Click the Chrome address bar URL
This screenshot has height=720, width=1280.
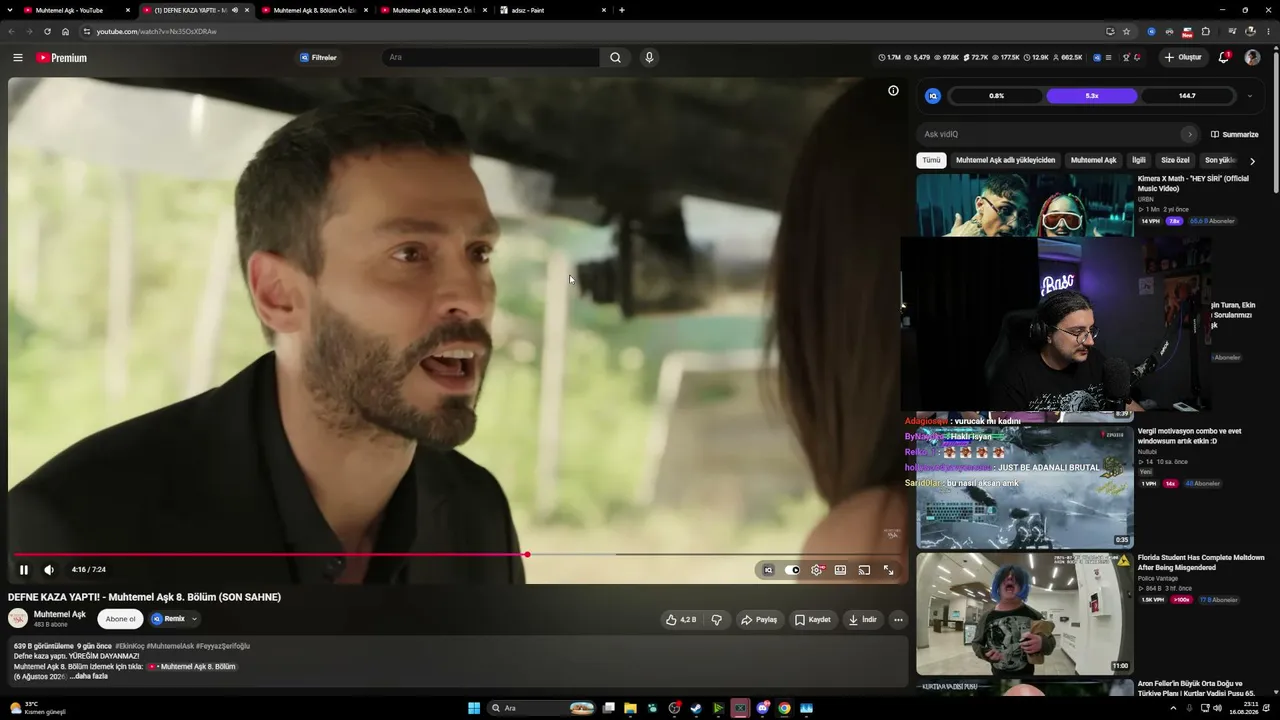[x=157, y=31]
